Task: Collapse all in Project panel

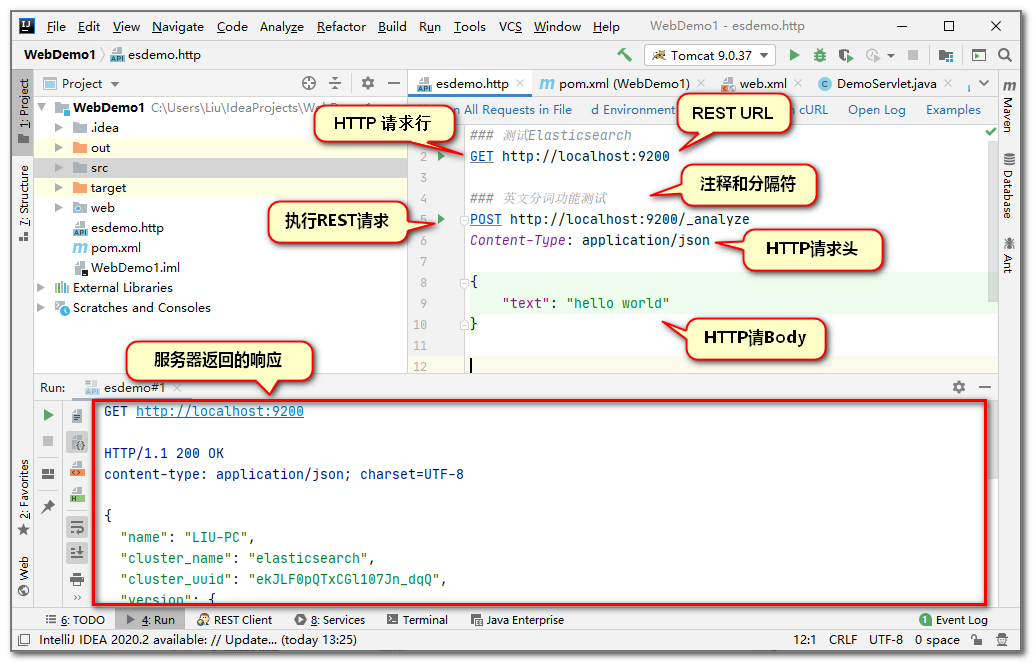Action: click(x=335, y=83)
